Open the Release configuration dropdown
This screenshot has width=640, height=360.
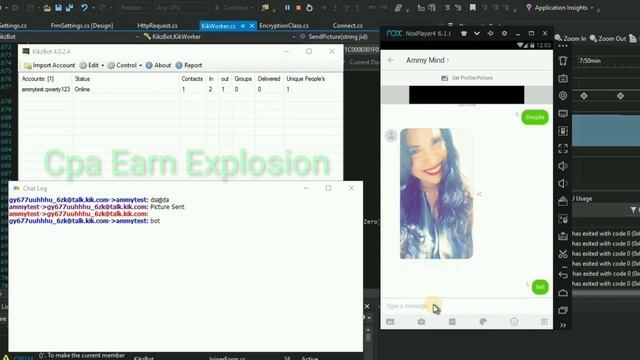[x=135, y=8]
